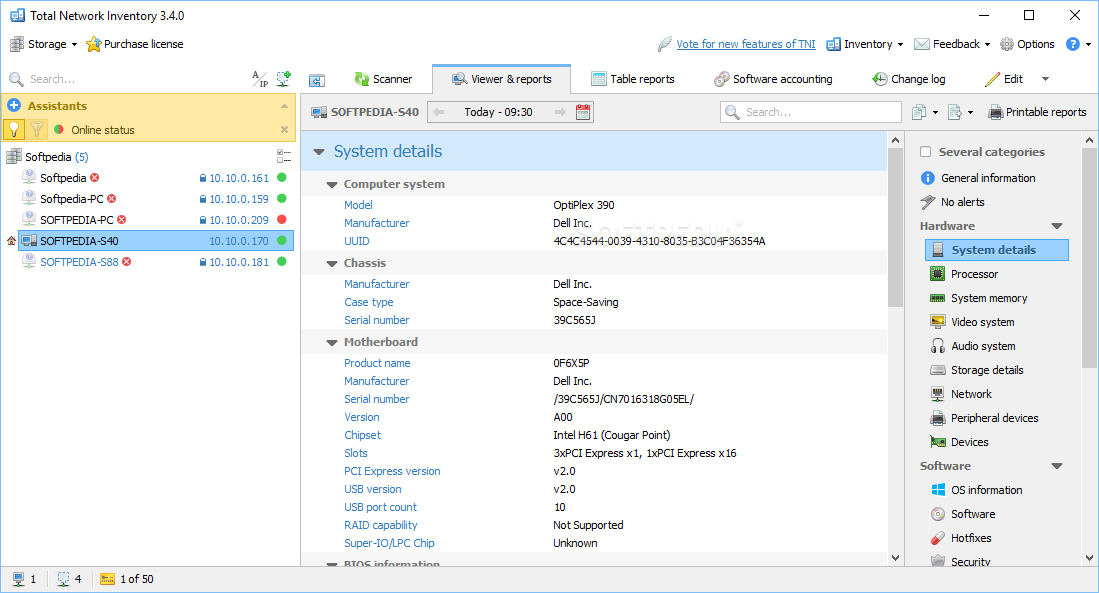
Task: Click the sidebar toggle icon left of Scanner
Action: point(317,81)
